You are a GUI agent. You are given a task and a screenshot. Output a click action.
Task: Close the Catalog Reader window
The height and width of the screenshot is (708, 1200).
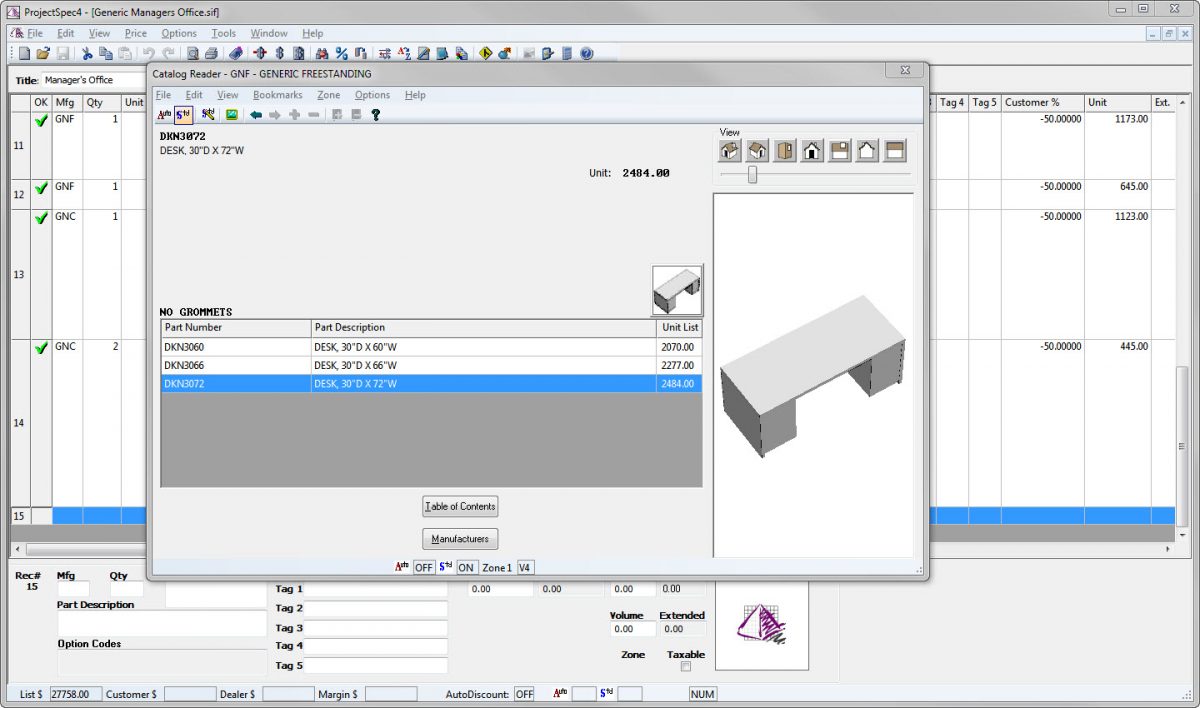click(x=903, y=71)
